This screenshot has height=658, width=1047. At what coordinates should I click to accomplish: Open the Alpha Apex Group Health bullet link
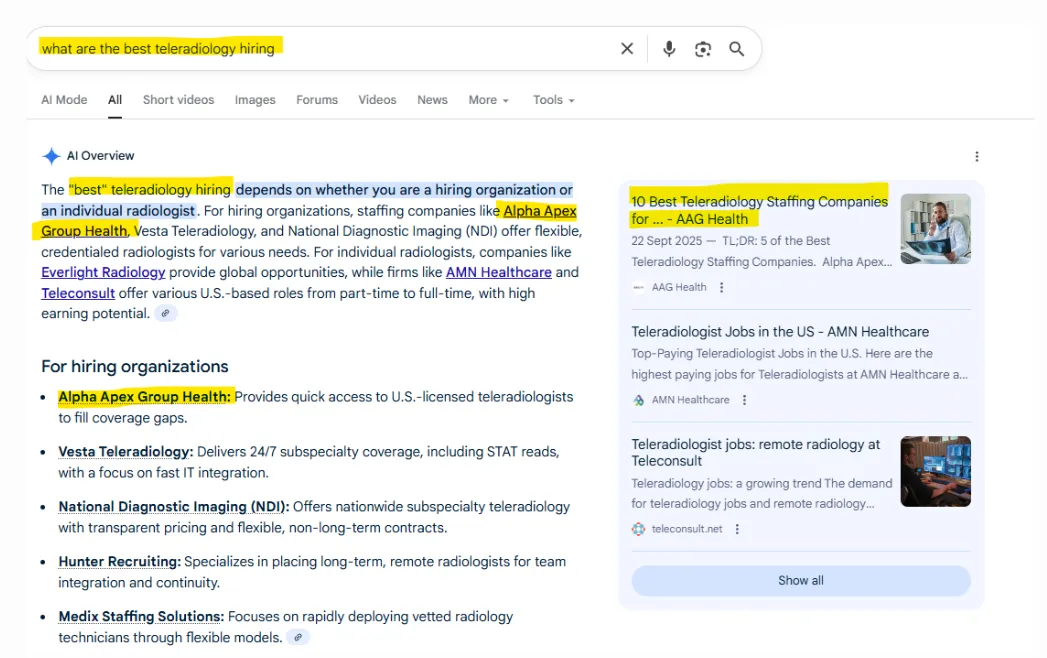coord(144,397)
